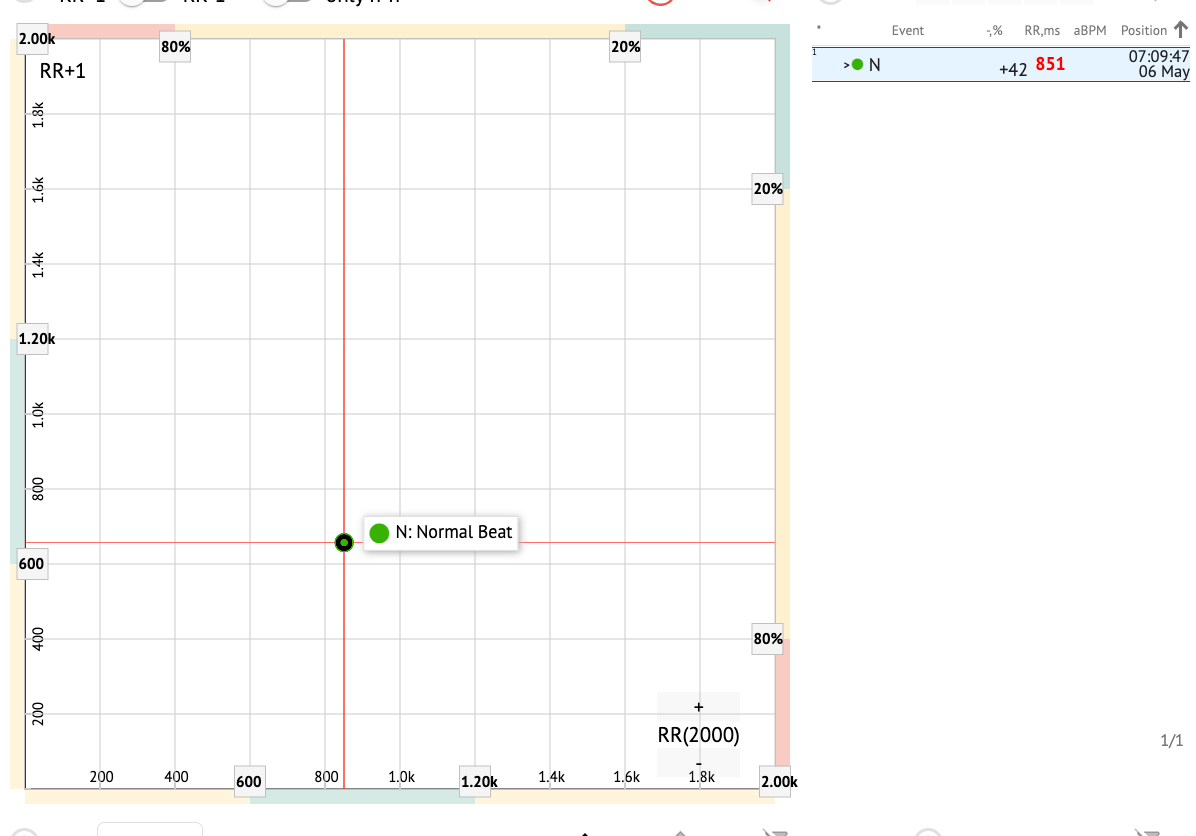Select the N event row in the table

[1000, 65]
